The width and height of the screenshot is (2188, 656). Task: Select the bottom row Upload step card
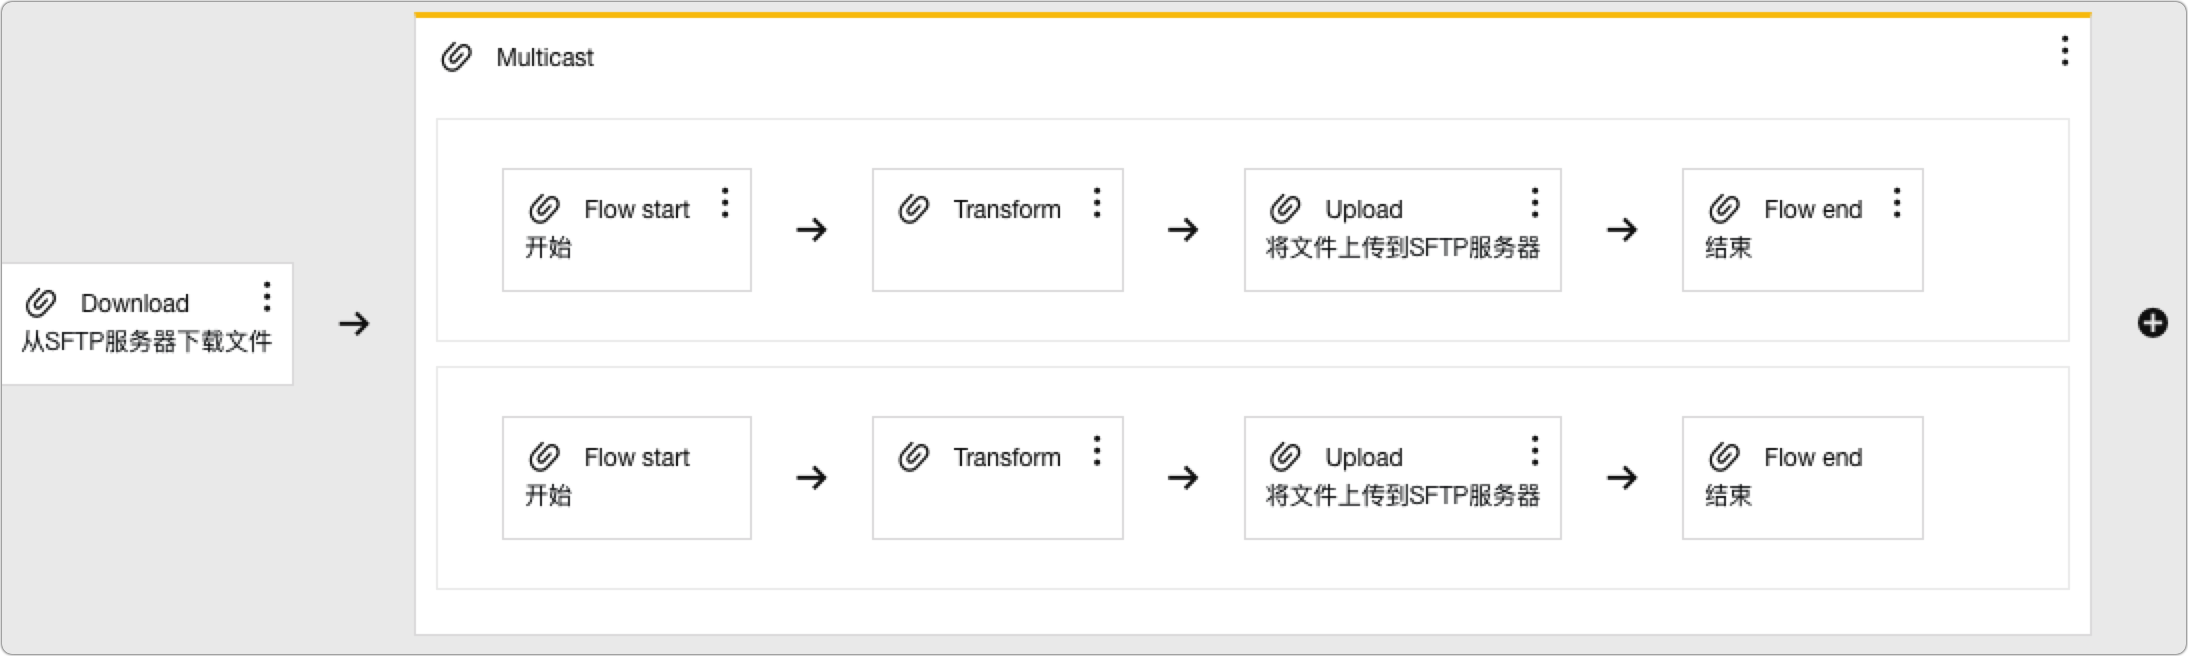pos(1402,478)
